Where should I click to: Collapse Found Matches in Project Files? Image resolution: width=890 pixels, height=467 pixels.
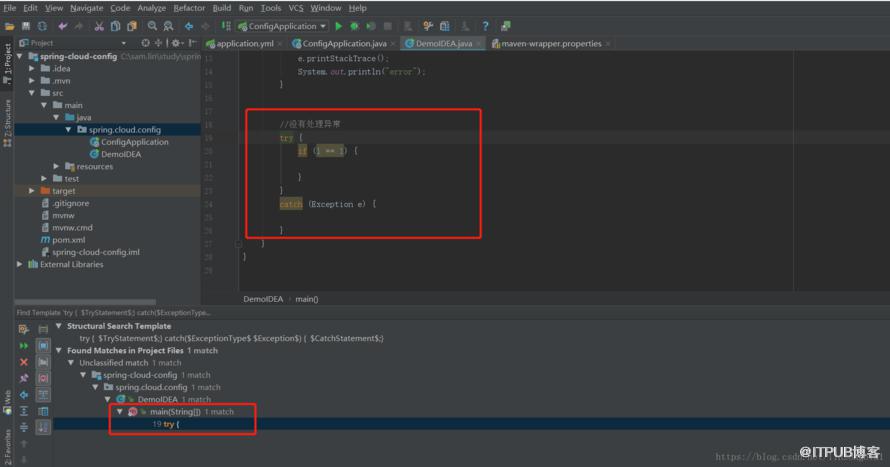[58, 351]
